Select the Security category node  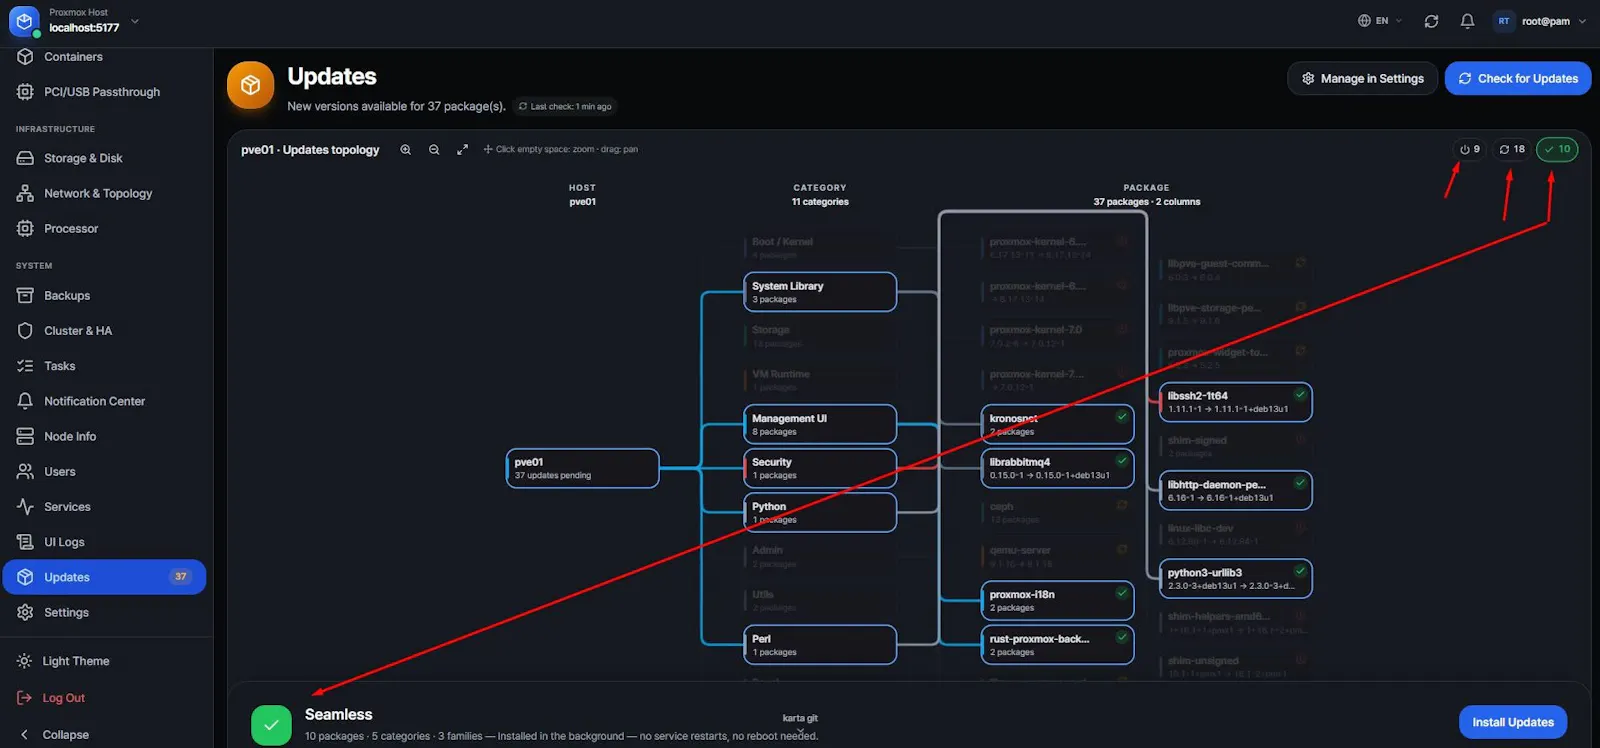(820, 468)
